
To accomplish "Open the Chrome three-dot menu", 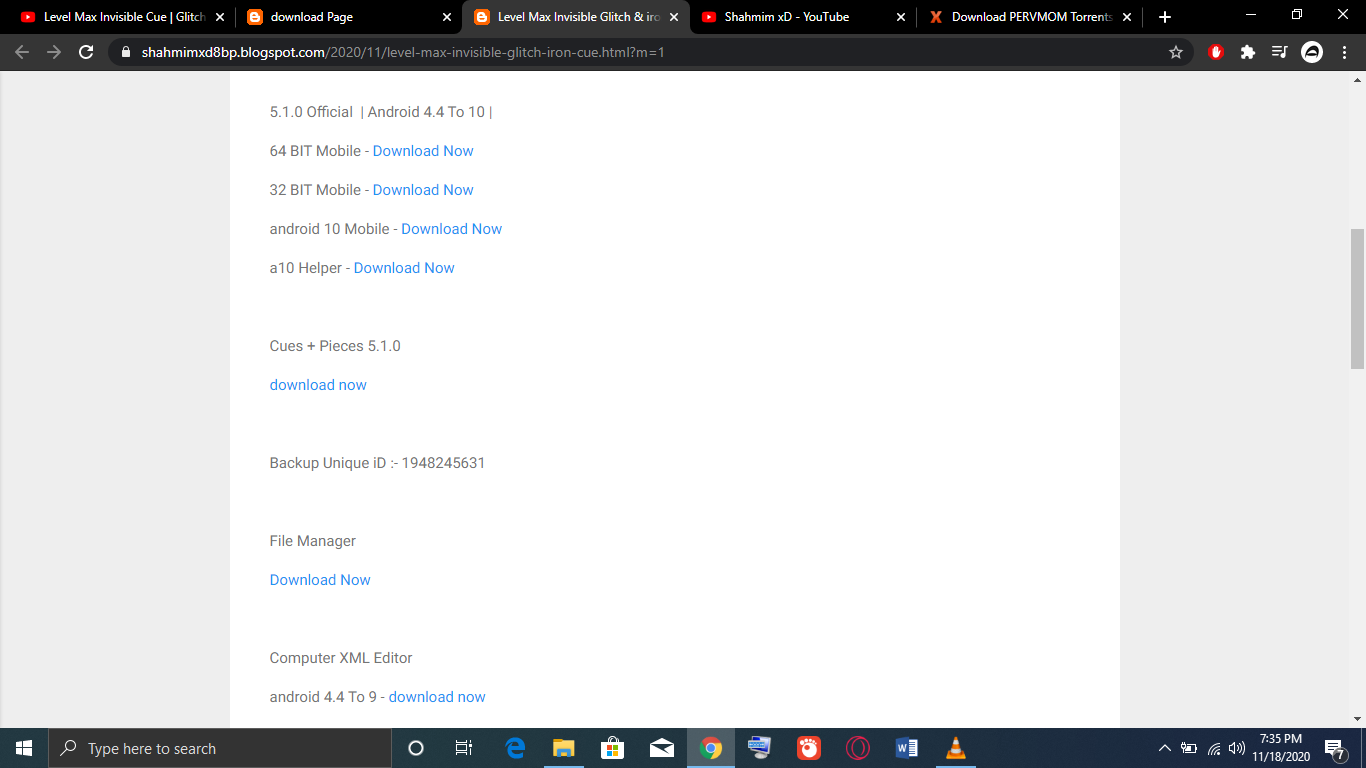I will tap(1345, 52).
